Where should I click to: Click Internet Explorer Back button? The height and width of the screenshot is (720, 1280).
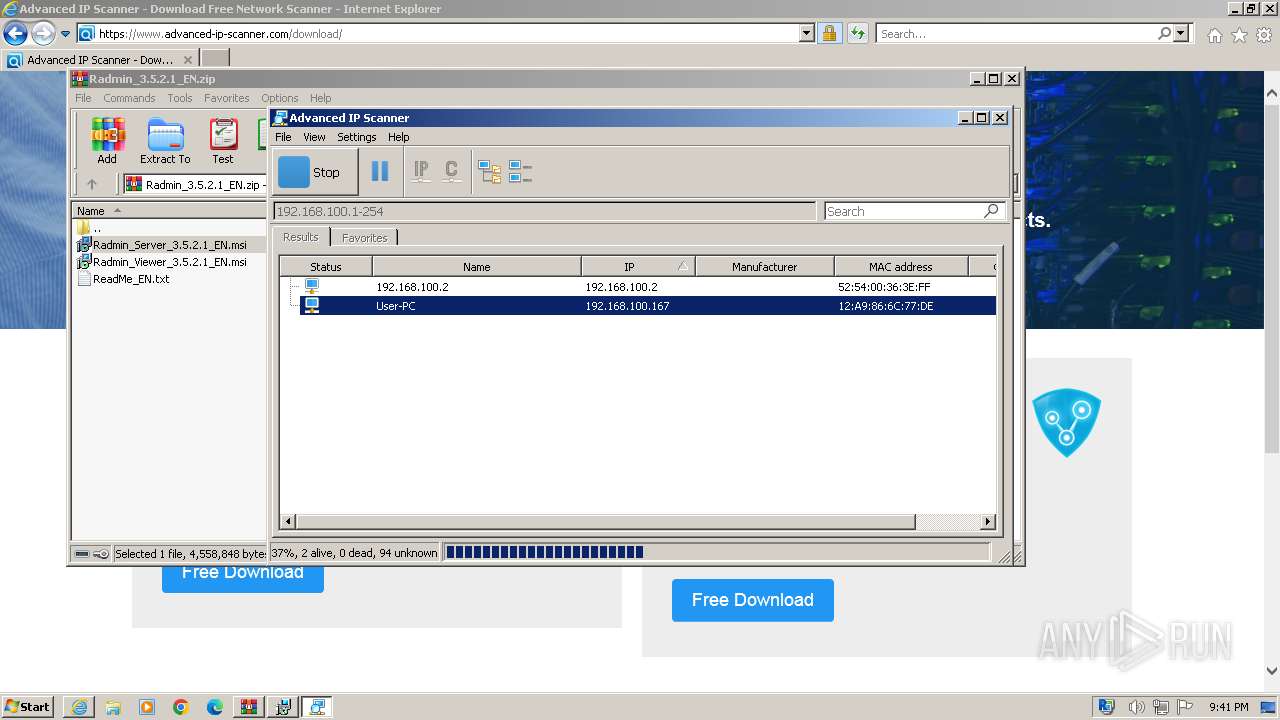click(15, 33)
